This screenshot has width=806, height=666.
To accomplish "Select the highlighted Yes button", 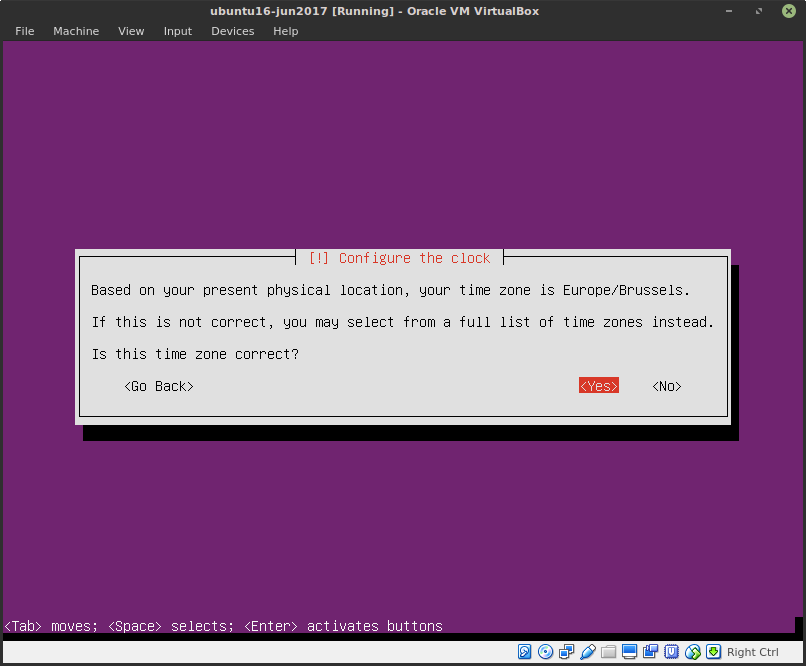I will tap(598, 385).
